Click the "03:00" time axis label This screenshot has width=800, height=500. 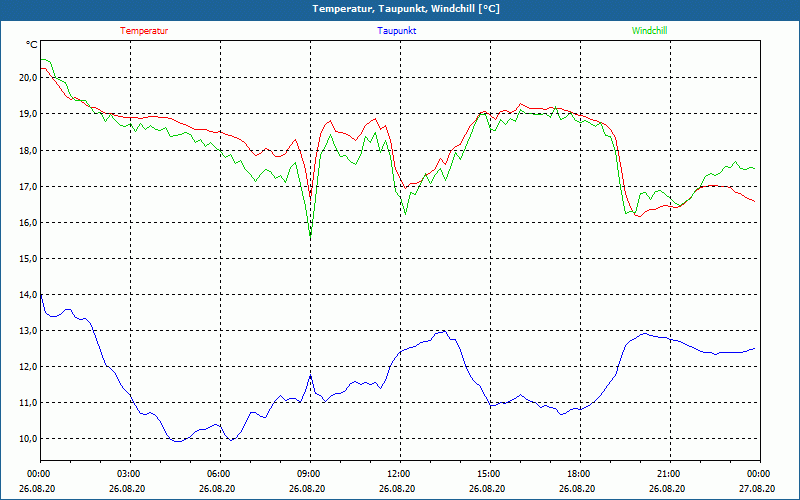128,474
